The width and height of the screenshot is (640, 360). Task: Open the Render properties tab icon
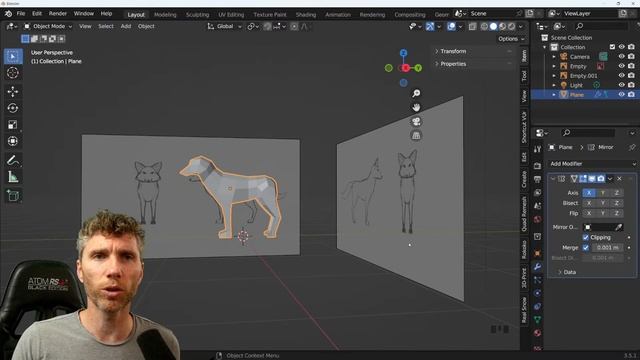538,166
